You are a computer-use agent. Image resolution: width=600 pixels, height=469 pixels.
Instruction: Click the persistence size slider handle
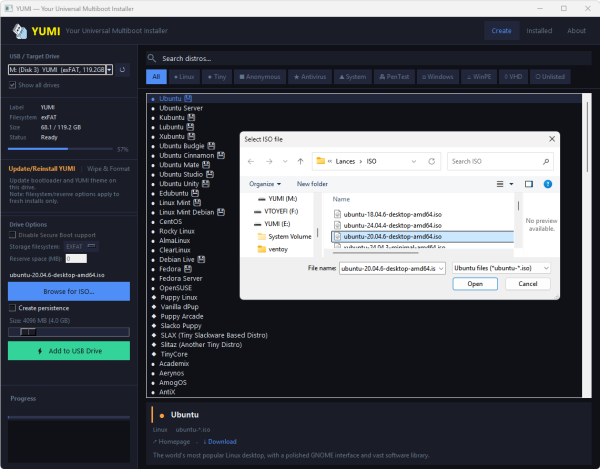click(x=28, y=332)
